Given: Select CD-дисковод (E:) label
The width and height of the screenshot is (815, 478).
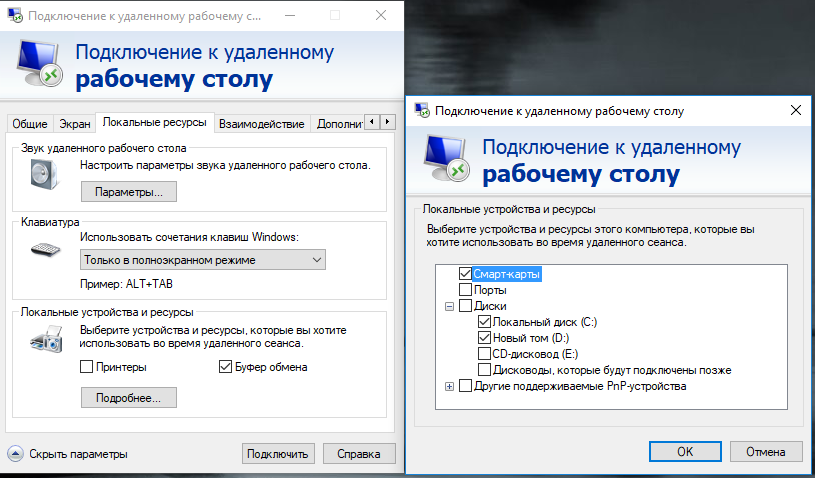Looking at the screenshot, I should (x=535, y=354).
